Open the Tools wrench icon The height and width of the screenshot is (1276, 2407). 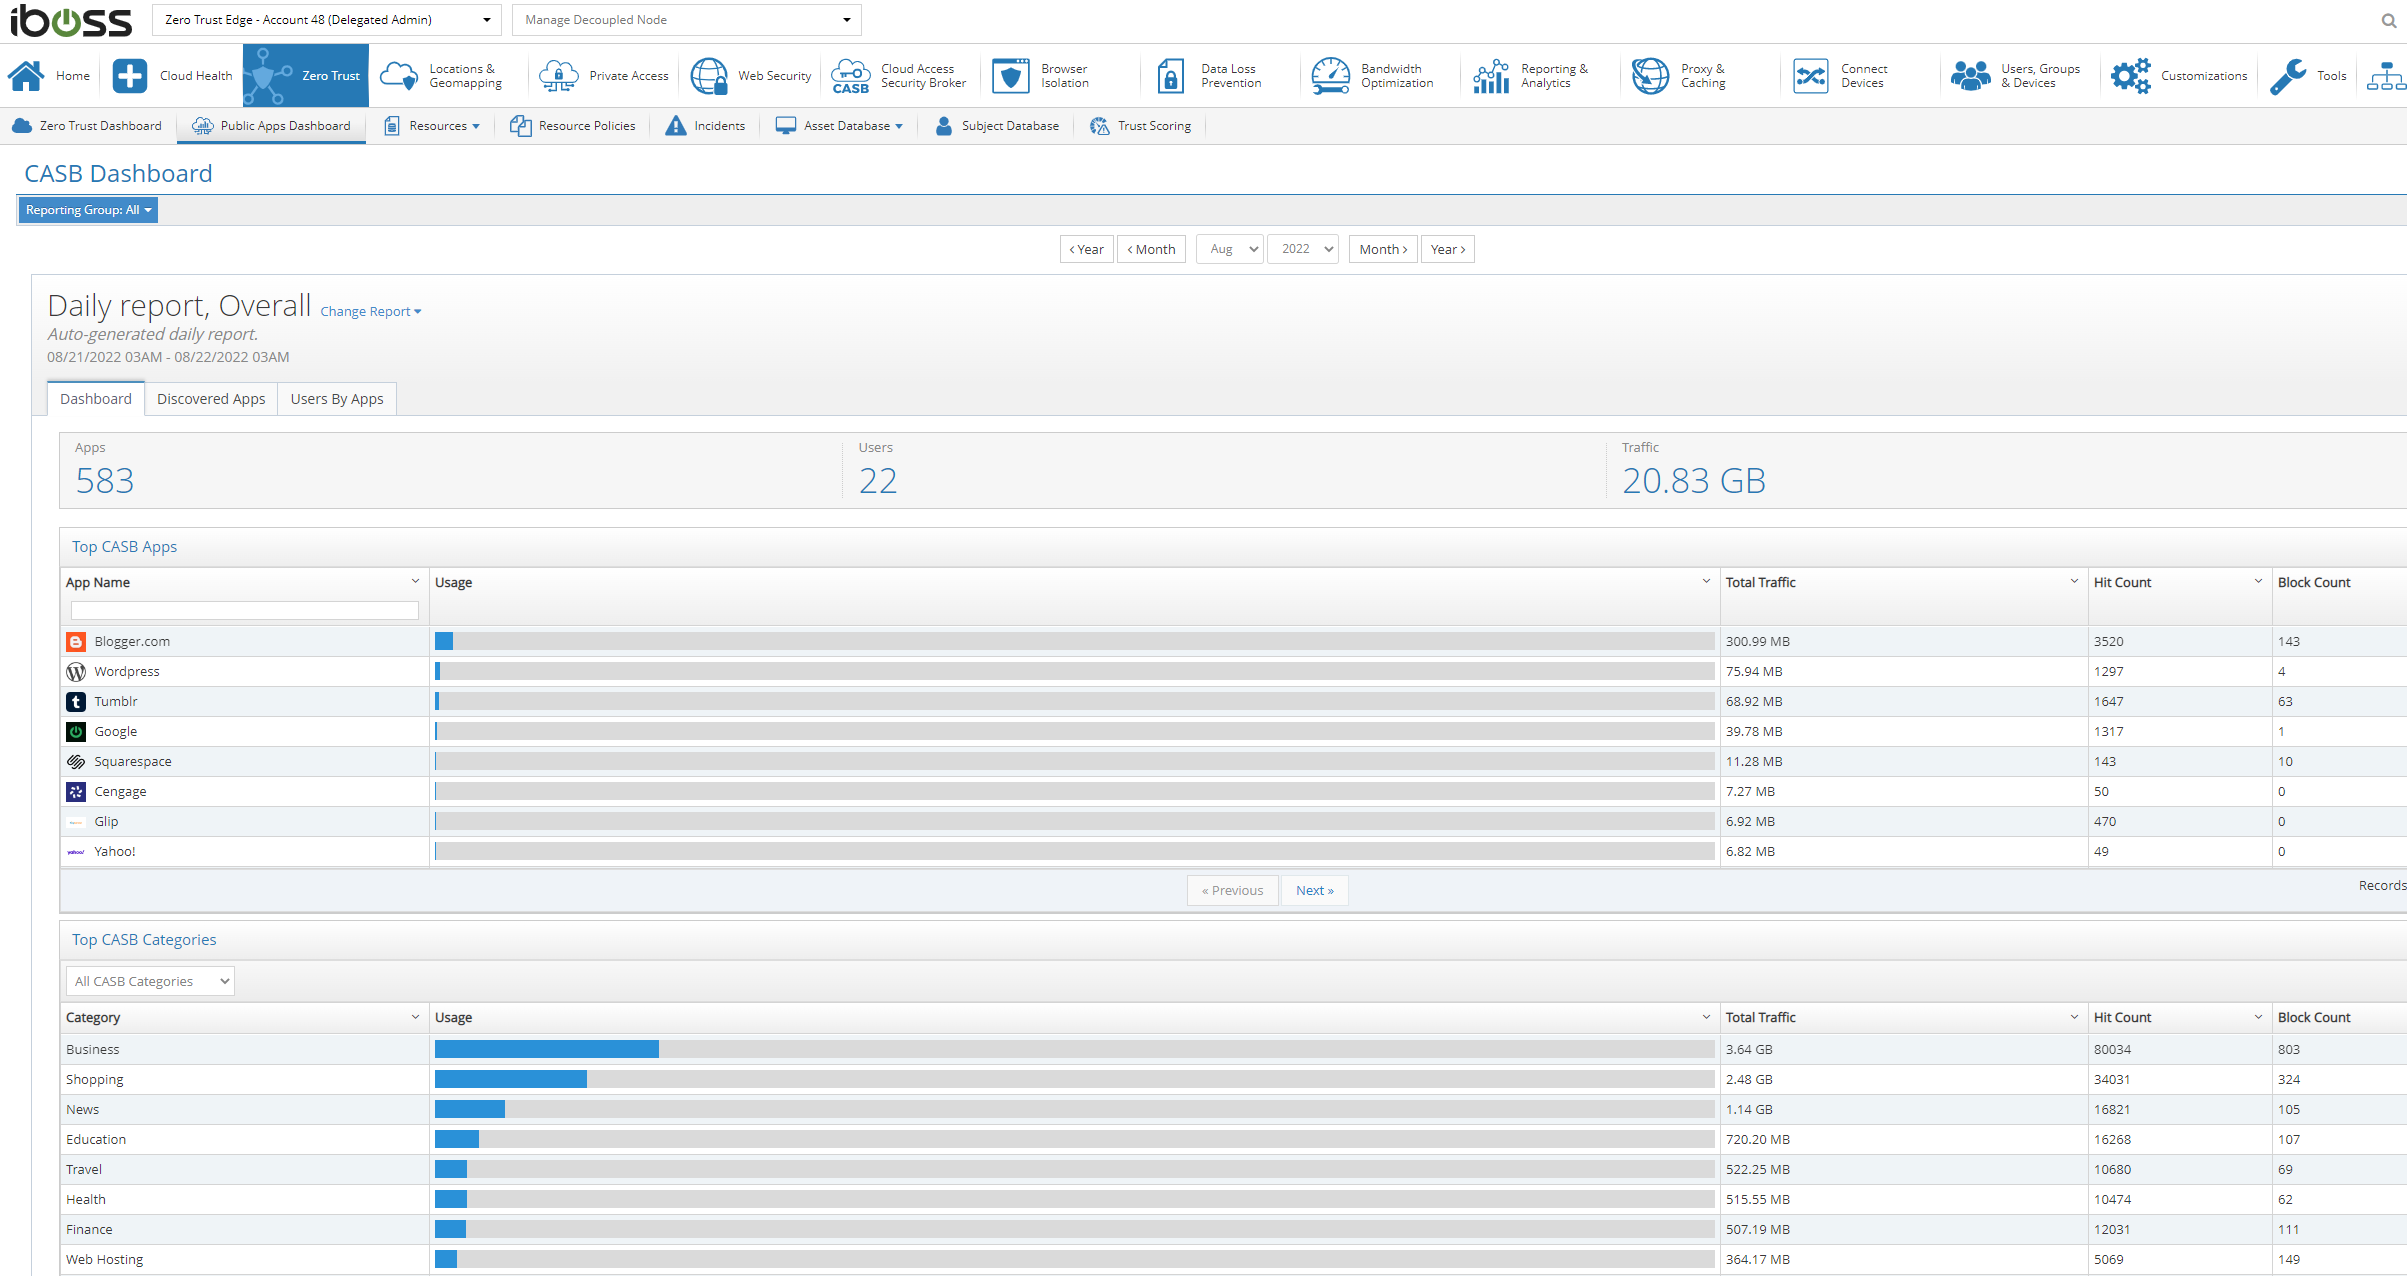click(x=2288, y=76)
